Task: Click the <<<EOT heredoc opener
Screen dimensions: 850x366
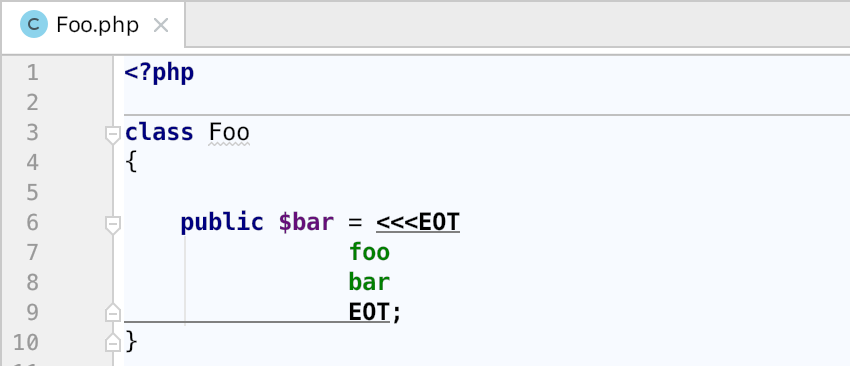Action: [418, 222]
